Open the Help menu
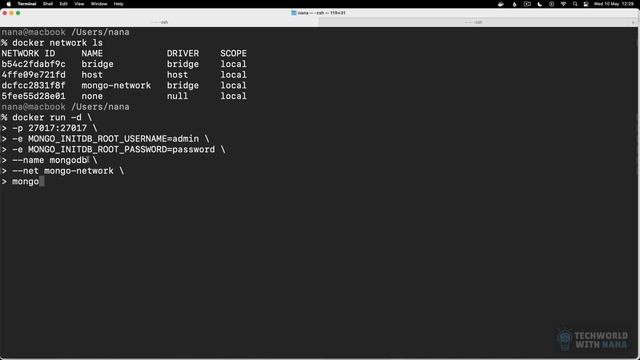Image resolution: width=640 pixels, height=360 pixels. 118,4
